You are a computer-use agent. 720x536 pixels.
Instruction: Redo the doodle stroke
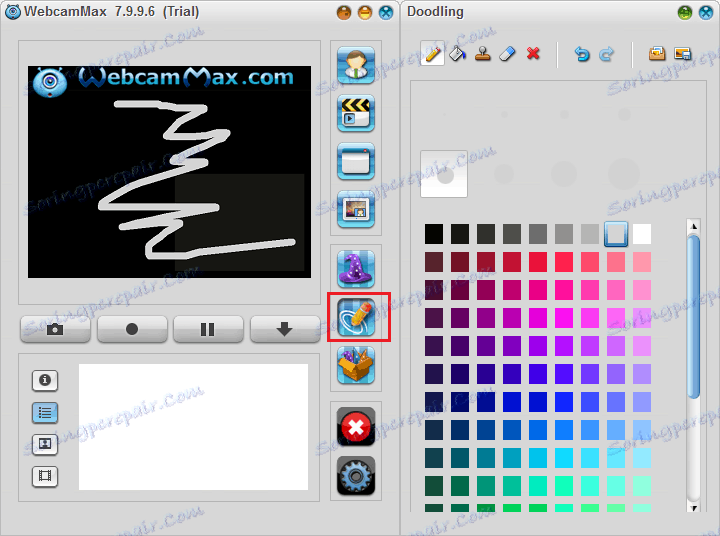(607, 54)
